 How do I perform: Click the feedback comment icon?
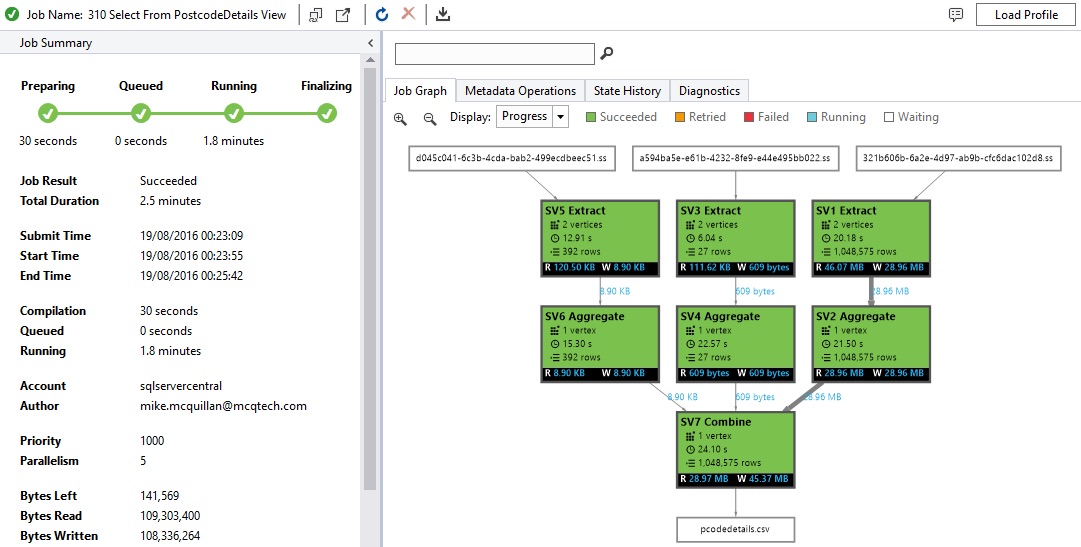956,14
